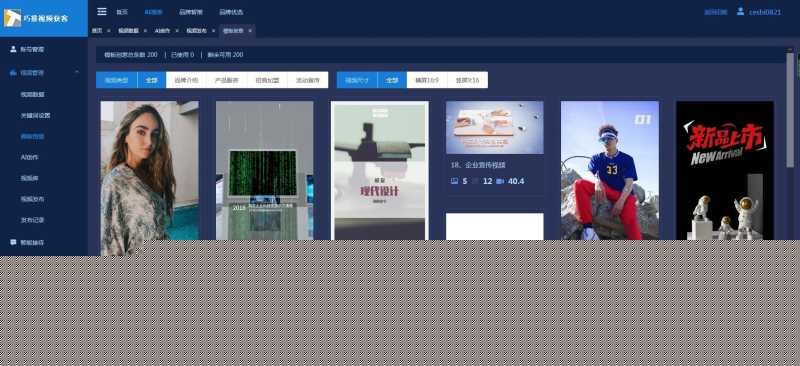Click the vertical scrollbar on the right
This screenshot has width=800, height=366.
(790, 110)
